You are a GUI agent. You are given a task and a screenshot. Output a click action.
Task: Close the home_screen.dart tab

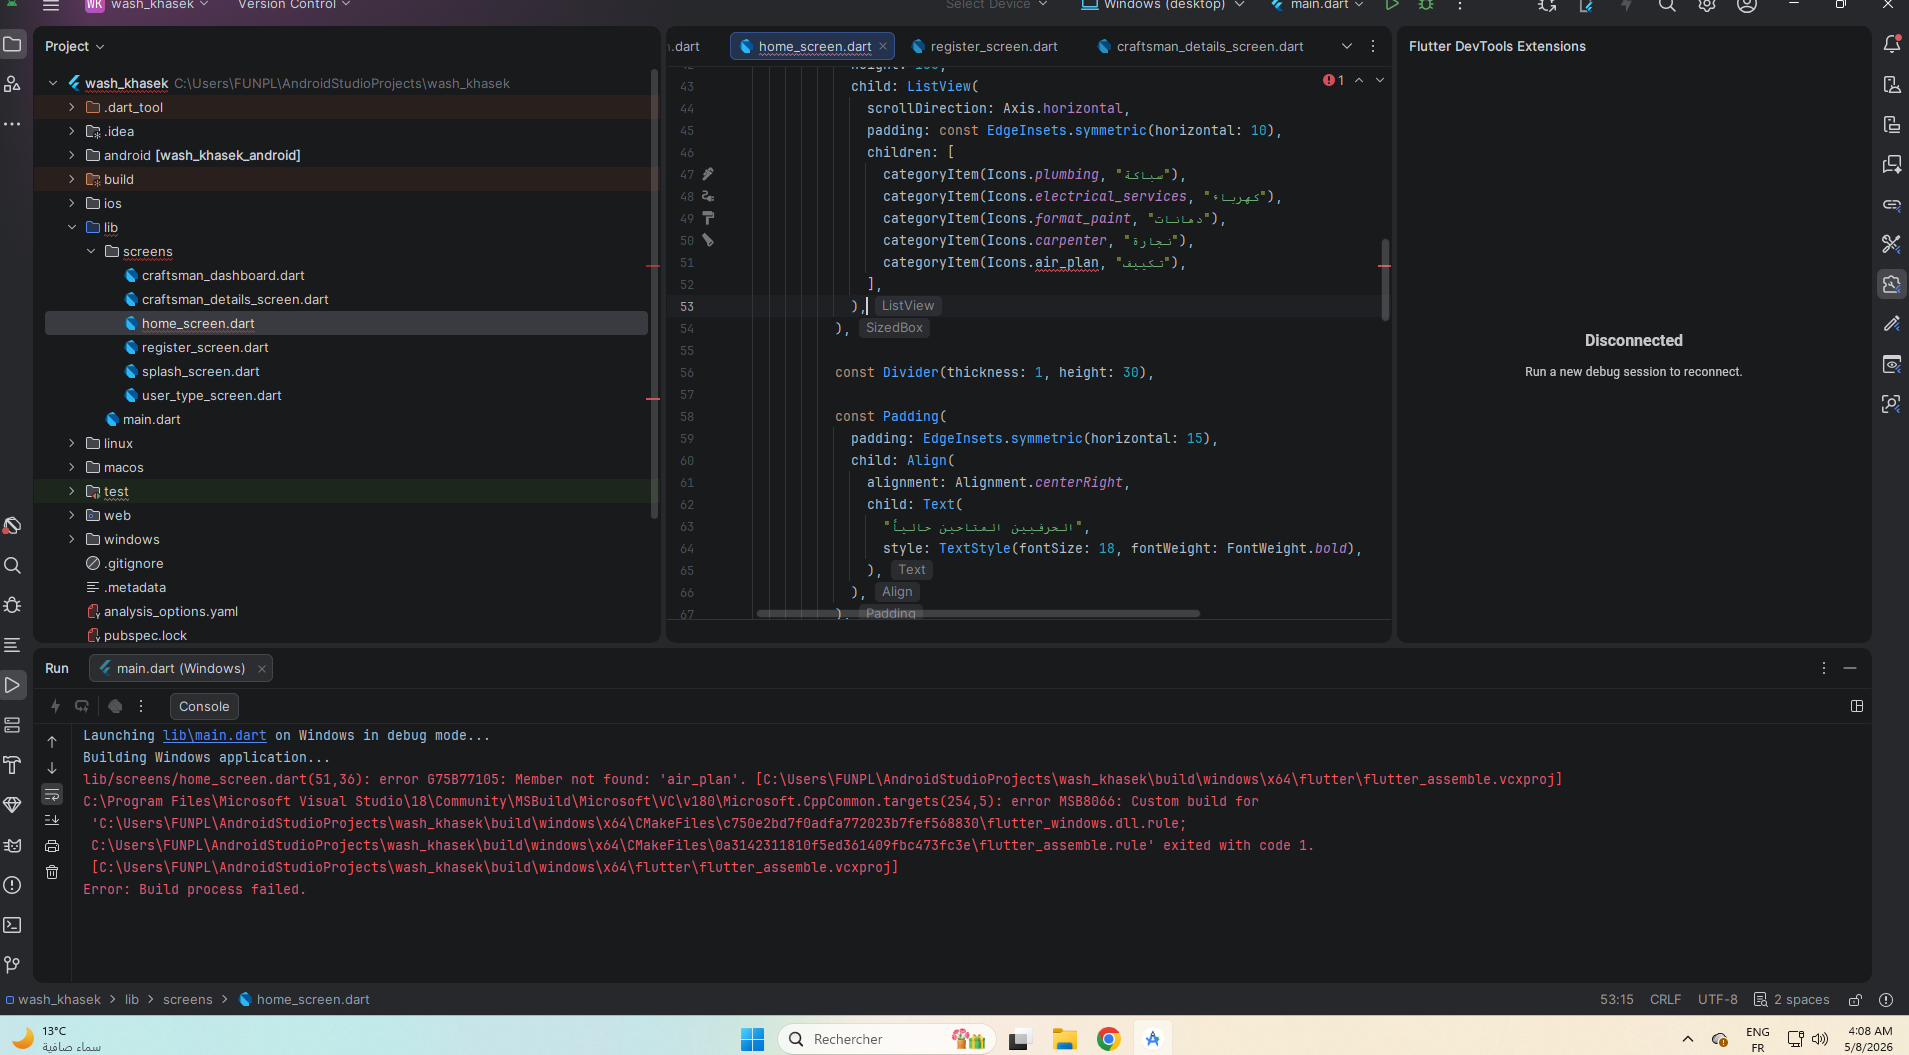883,46
